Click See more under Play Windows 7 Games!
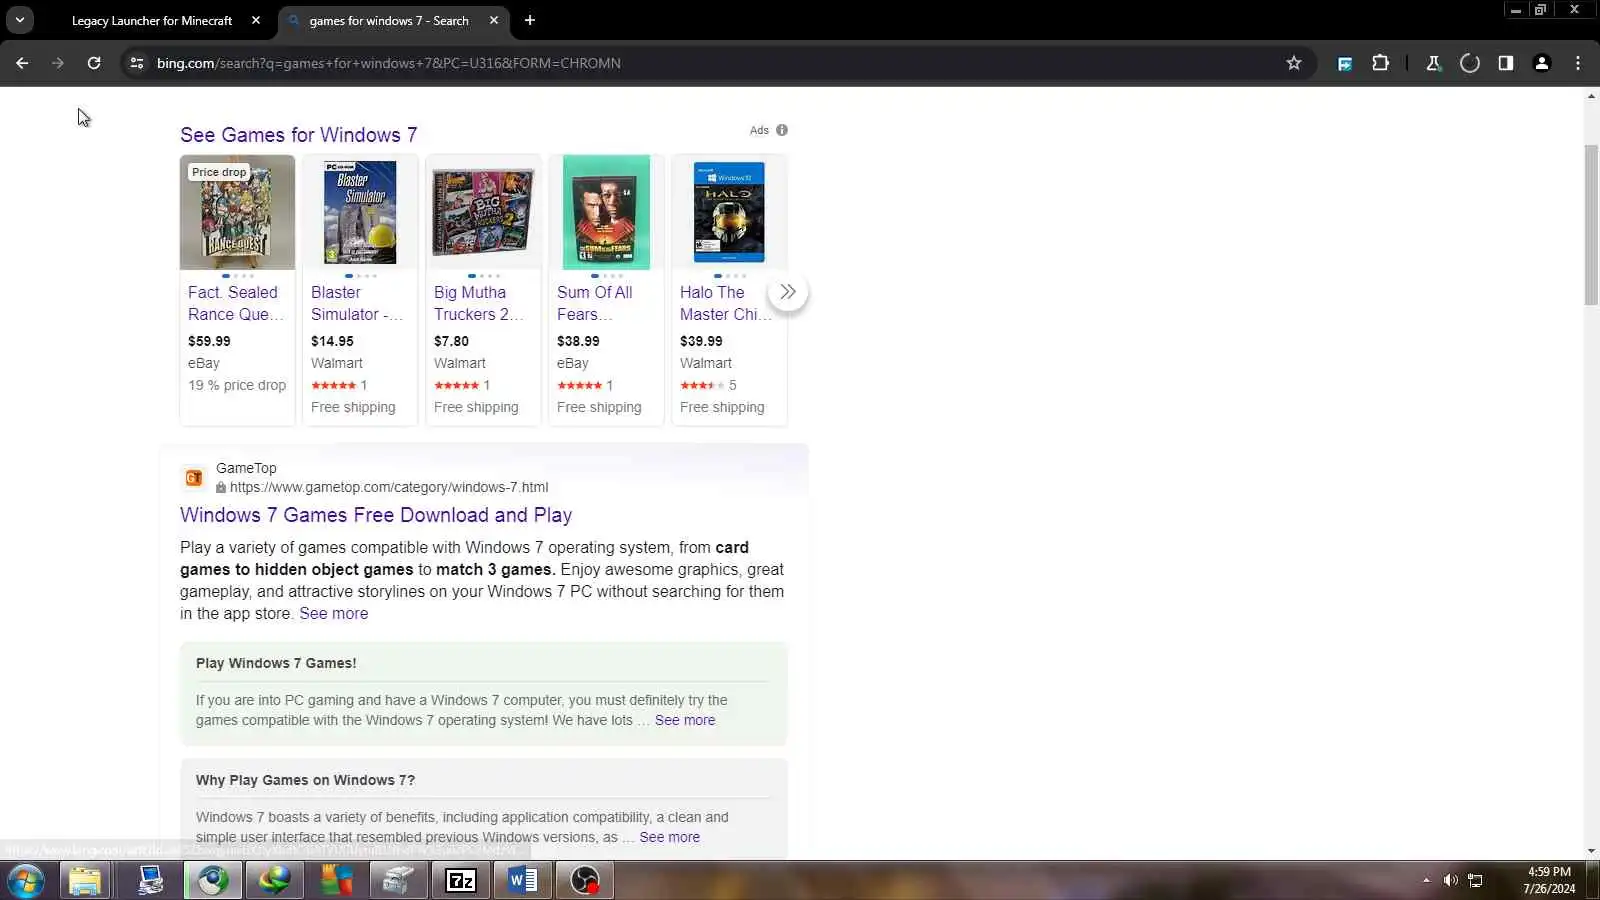The image size is (1600, 900). [685, 720]
